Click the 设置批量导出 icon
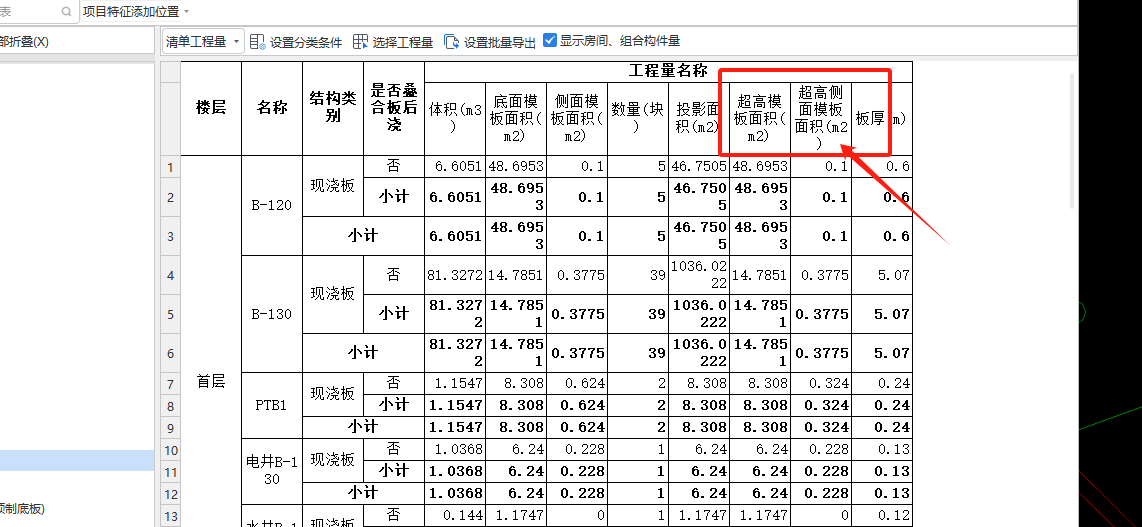 452,42
